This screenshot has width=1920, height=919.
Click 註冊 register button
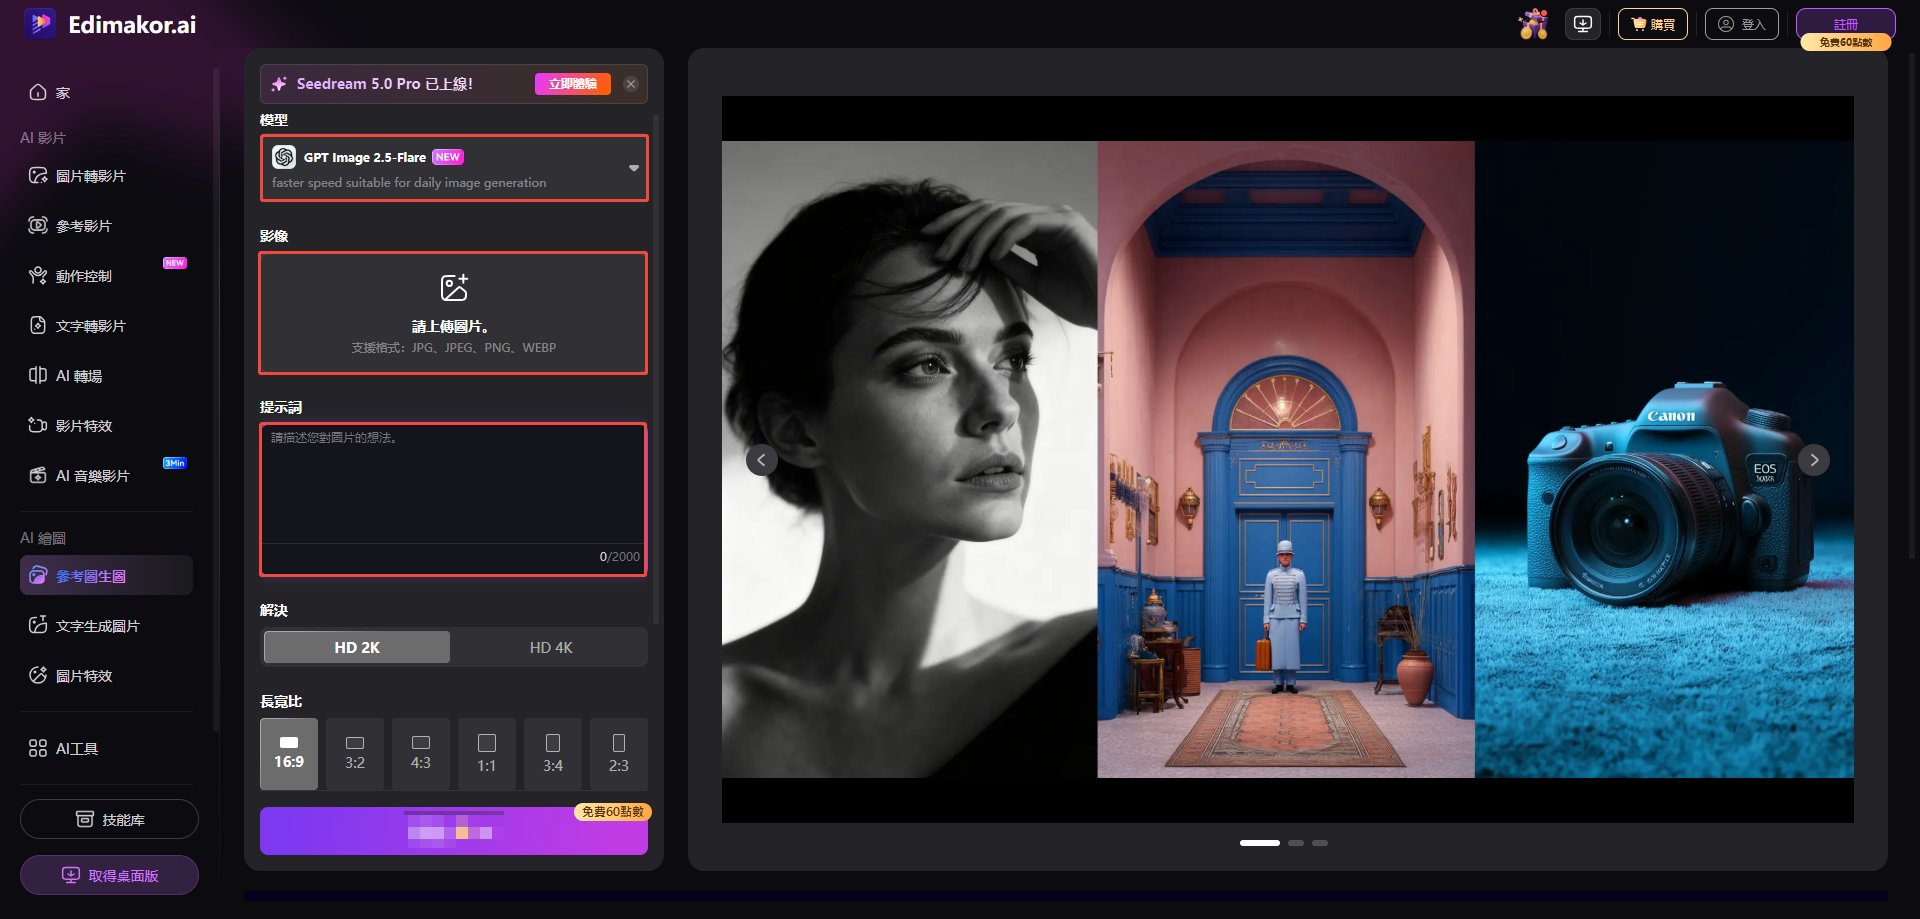(x=1846, y=23)
